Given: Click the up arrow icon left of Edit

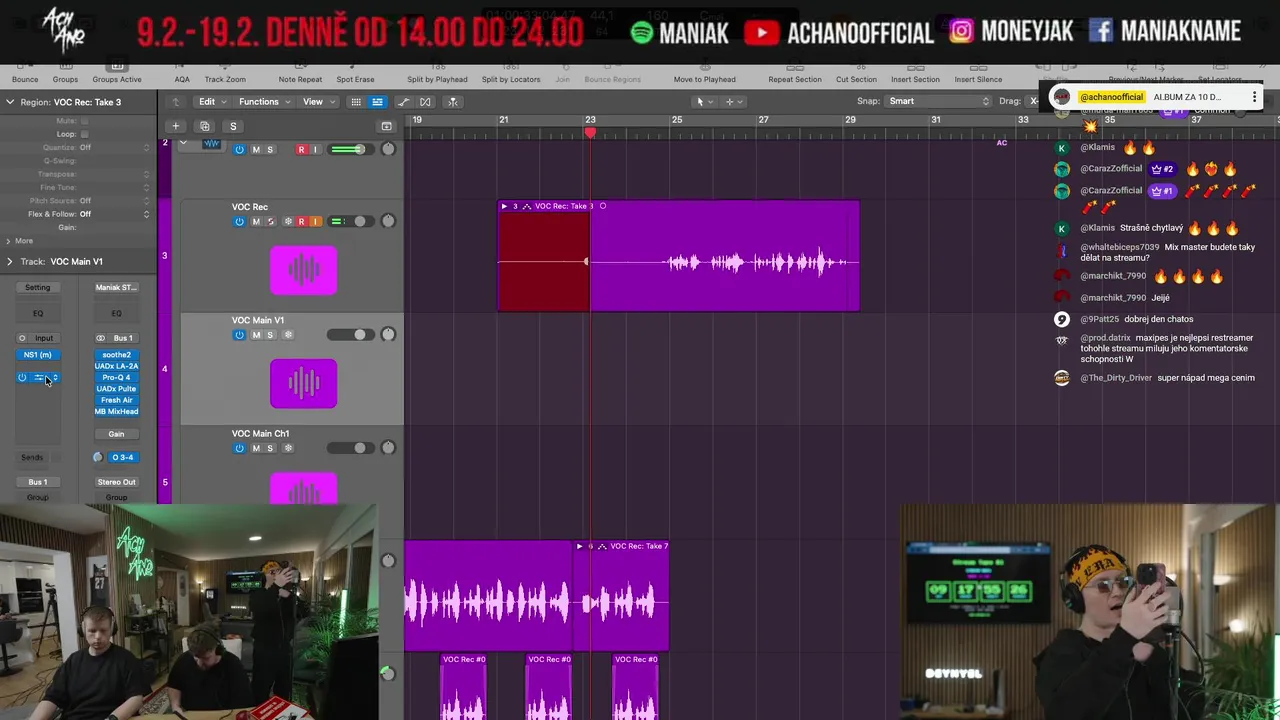Looking at the screenshot, I should coord(175,101).
